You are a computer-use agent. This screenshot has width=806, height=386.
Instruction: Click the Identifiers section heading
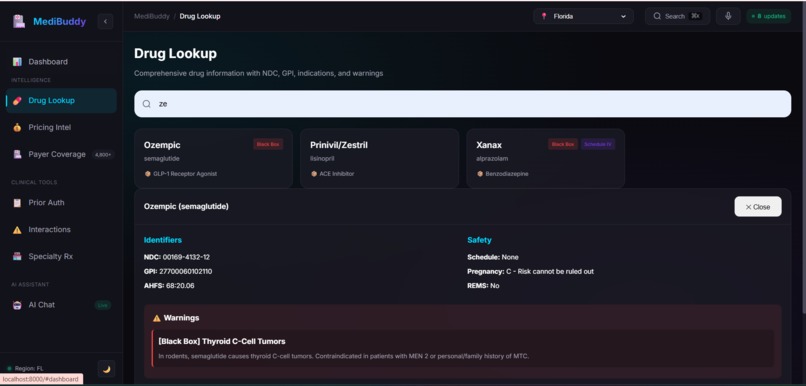pyautogui.click(x=162, y=240)
